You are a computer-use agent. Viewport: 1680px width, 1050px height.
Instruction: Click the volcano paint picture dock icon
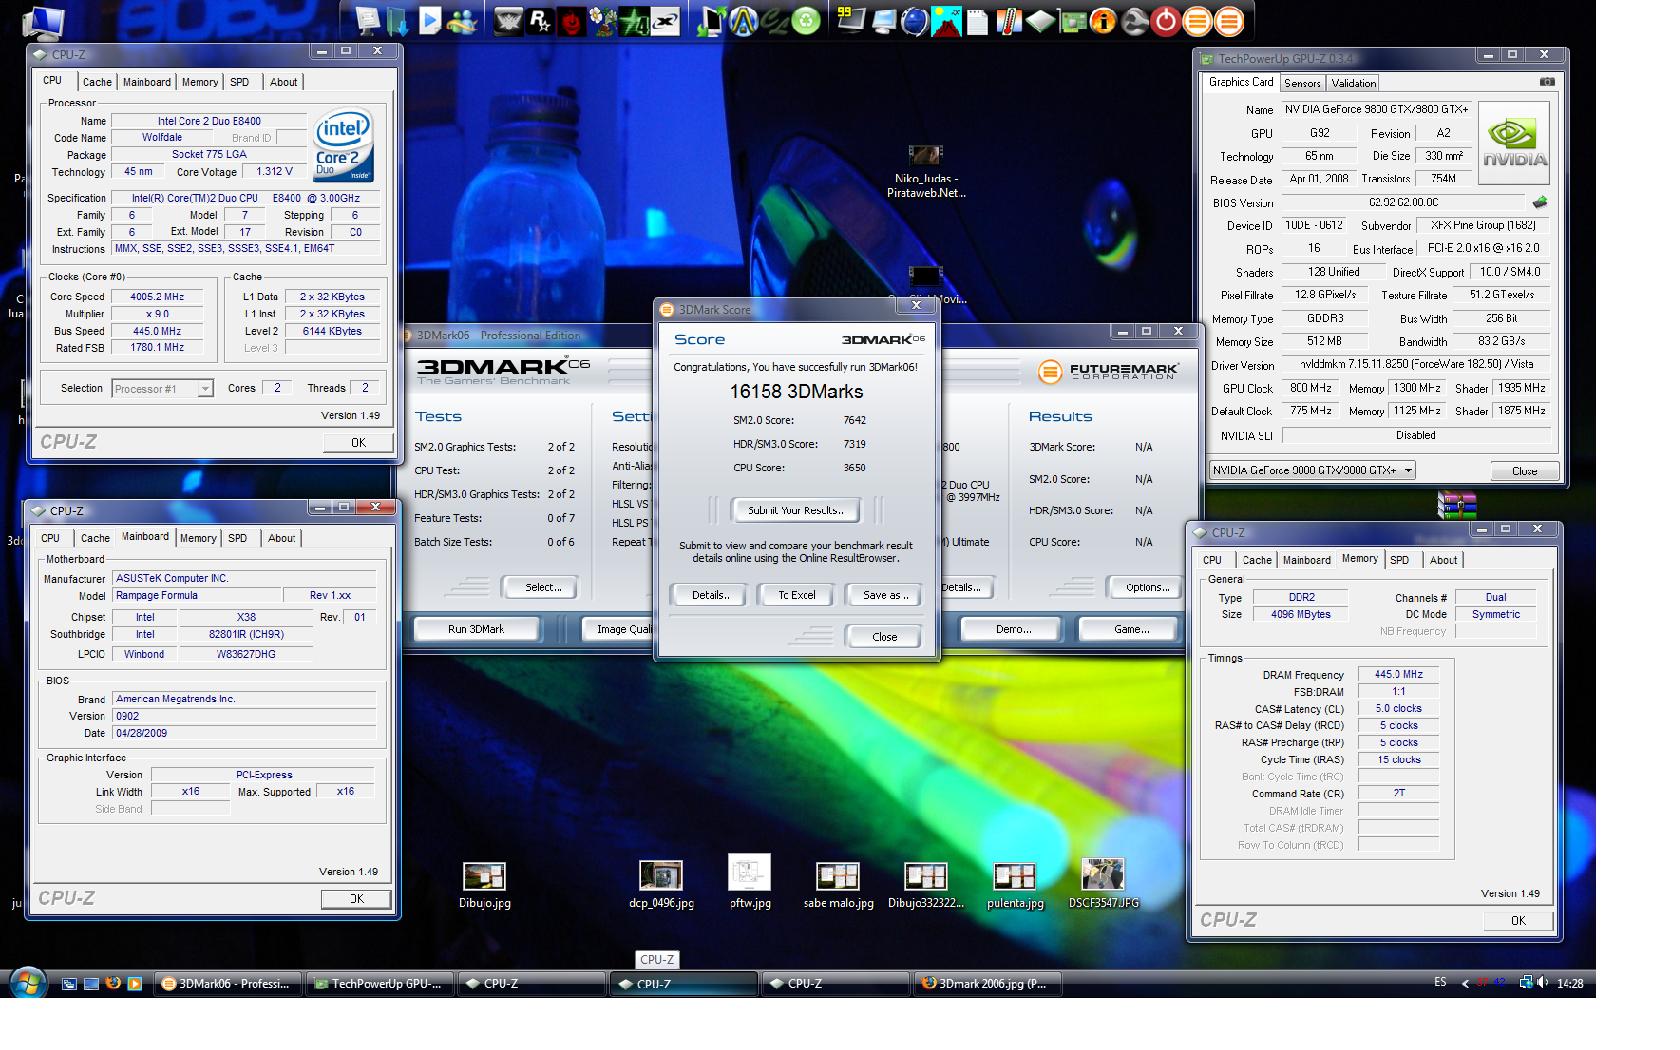coord(946,20)
